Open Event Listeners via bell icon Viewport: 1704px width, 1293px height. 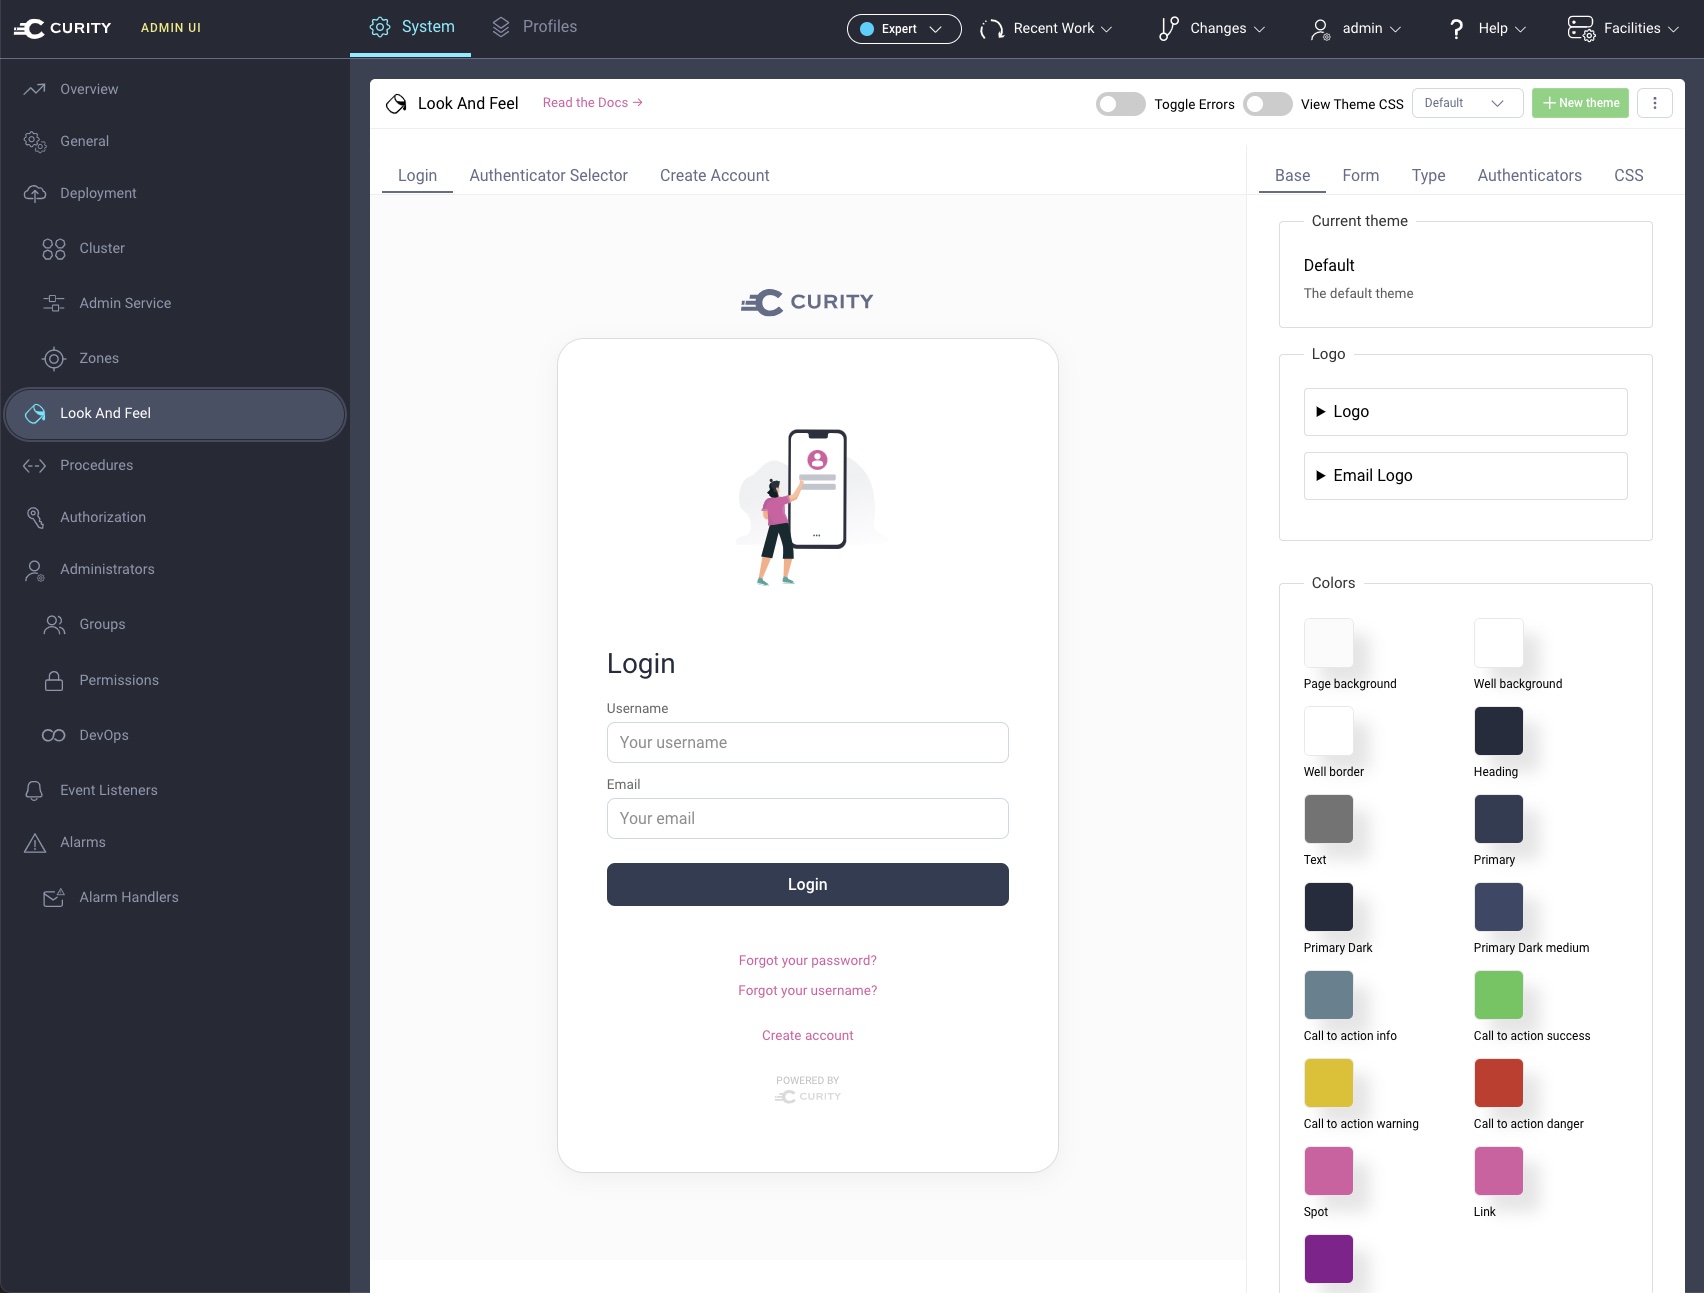click(x=35, y=790)
